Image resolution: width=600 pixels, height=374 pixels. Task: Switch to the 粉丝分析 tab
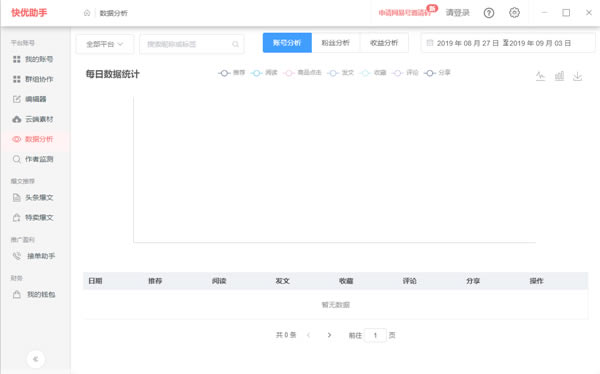point(336,43)
